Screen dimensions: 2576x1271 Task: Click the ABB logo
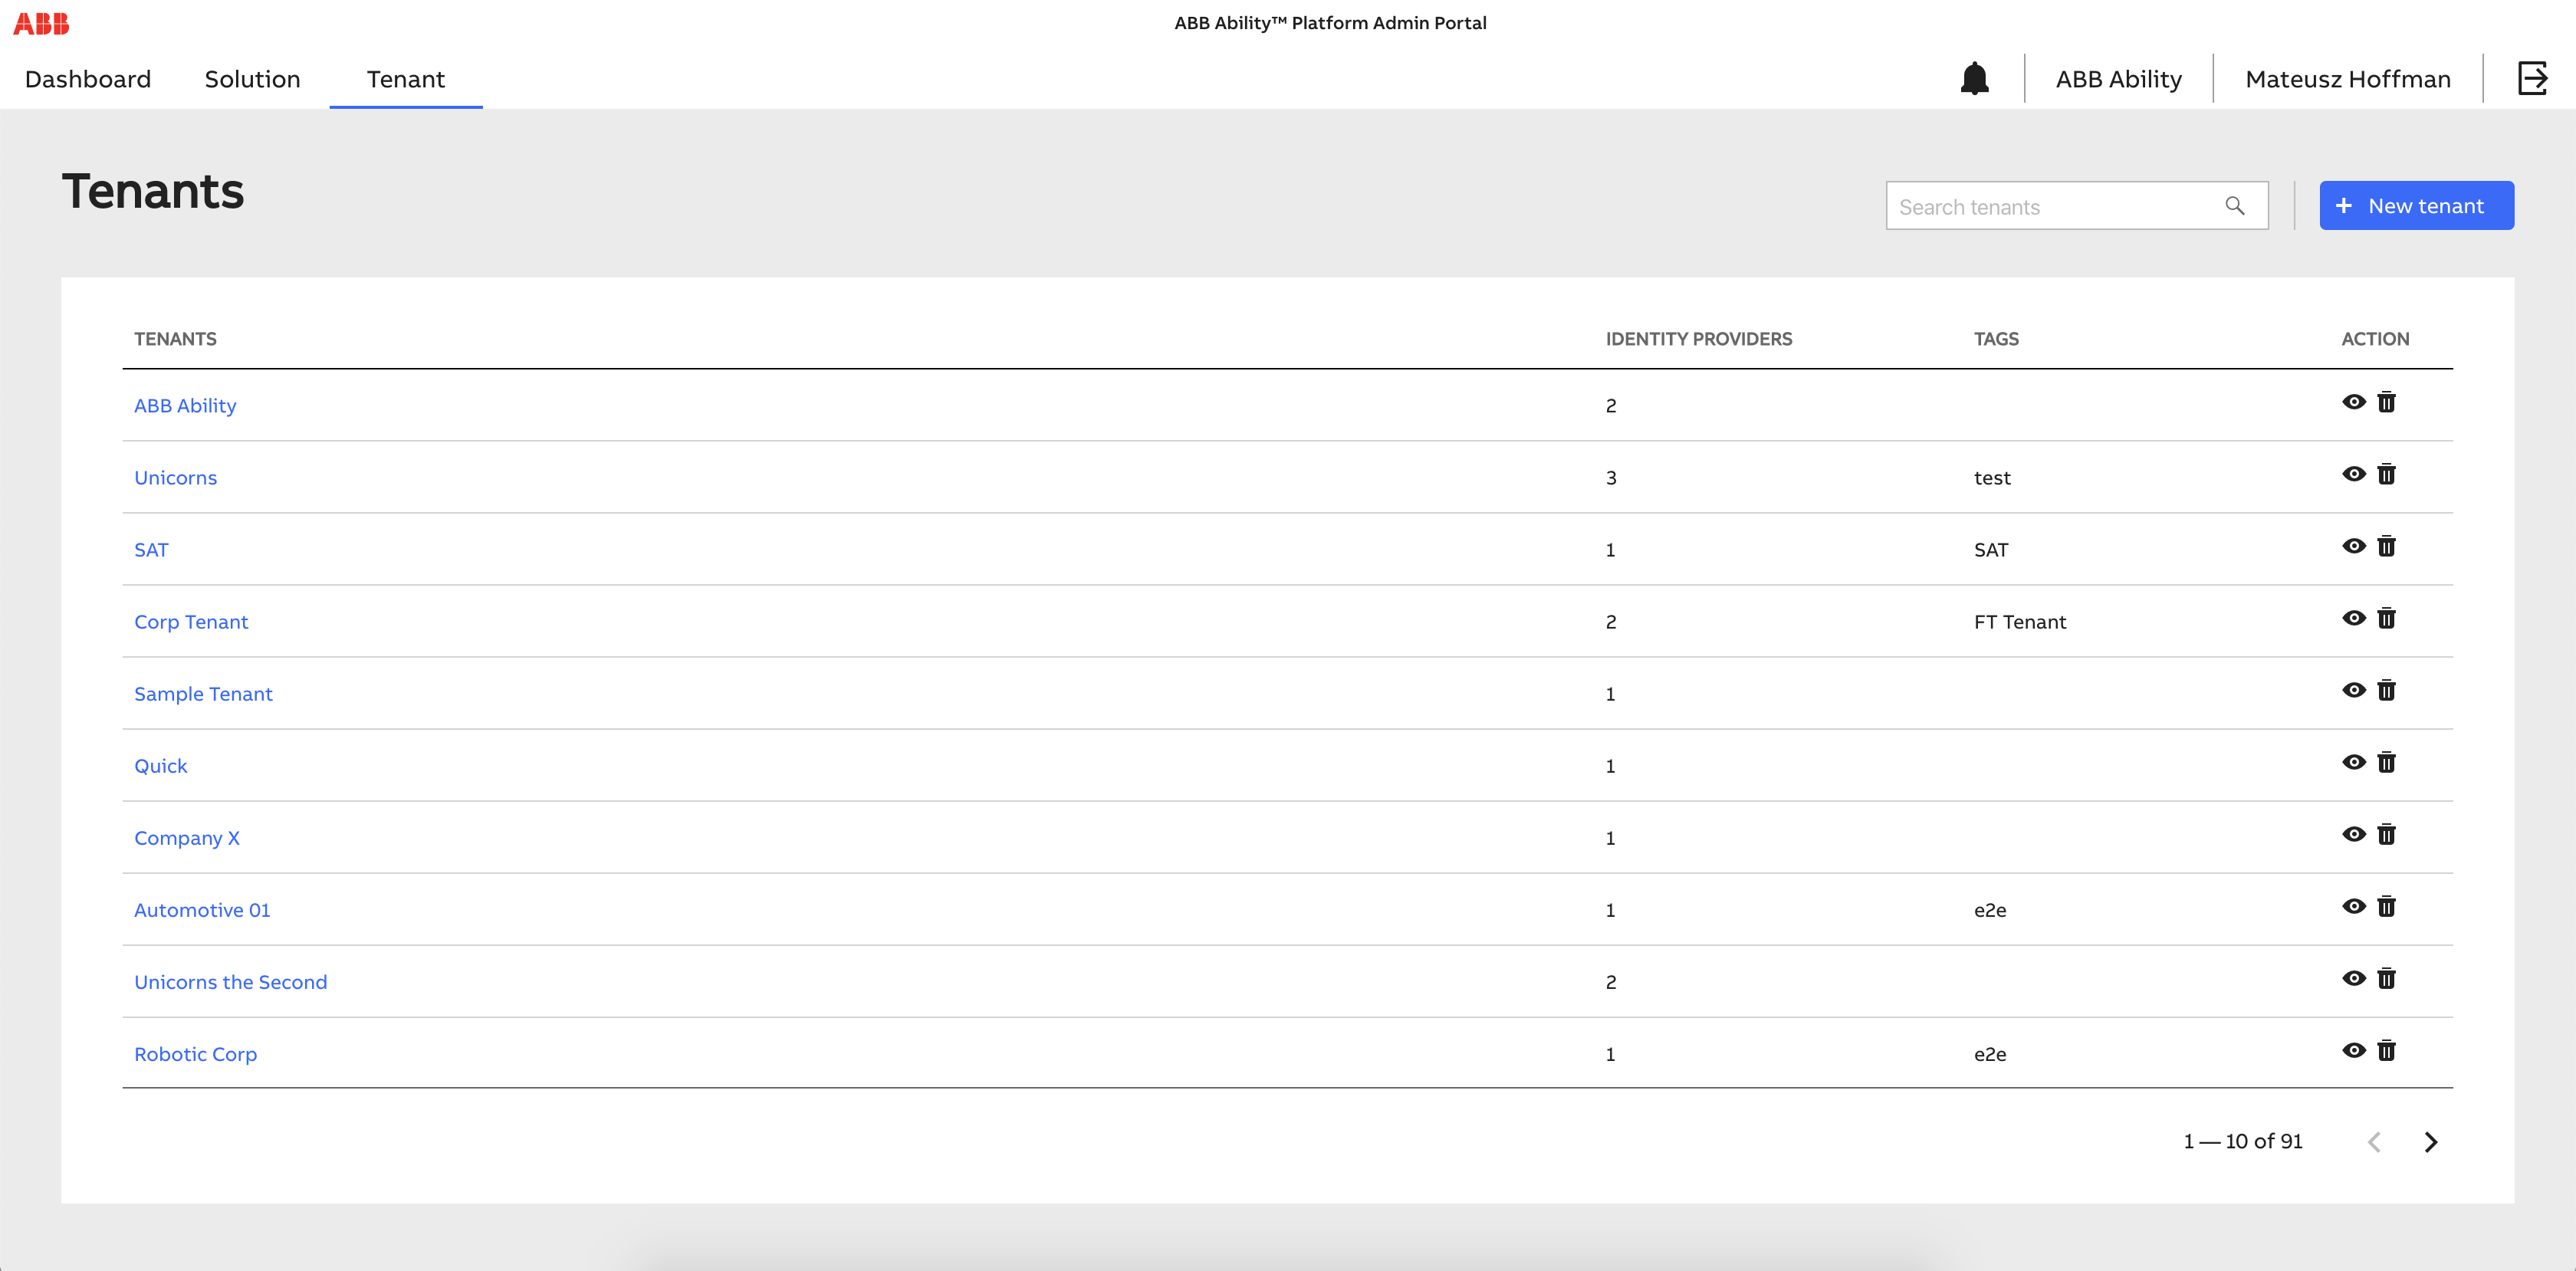(41, 23)
